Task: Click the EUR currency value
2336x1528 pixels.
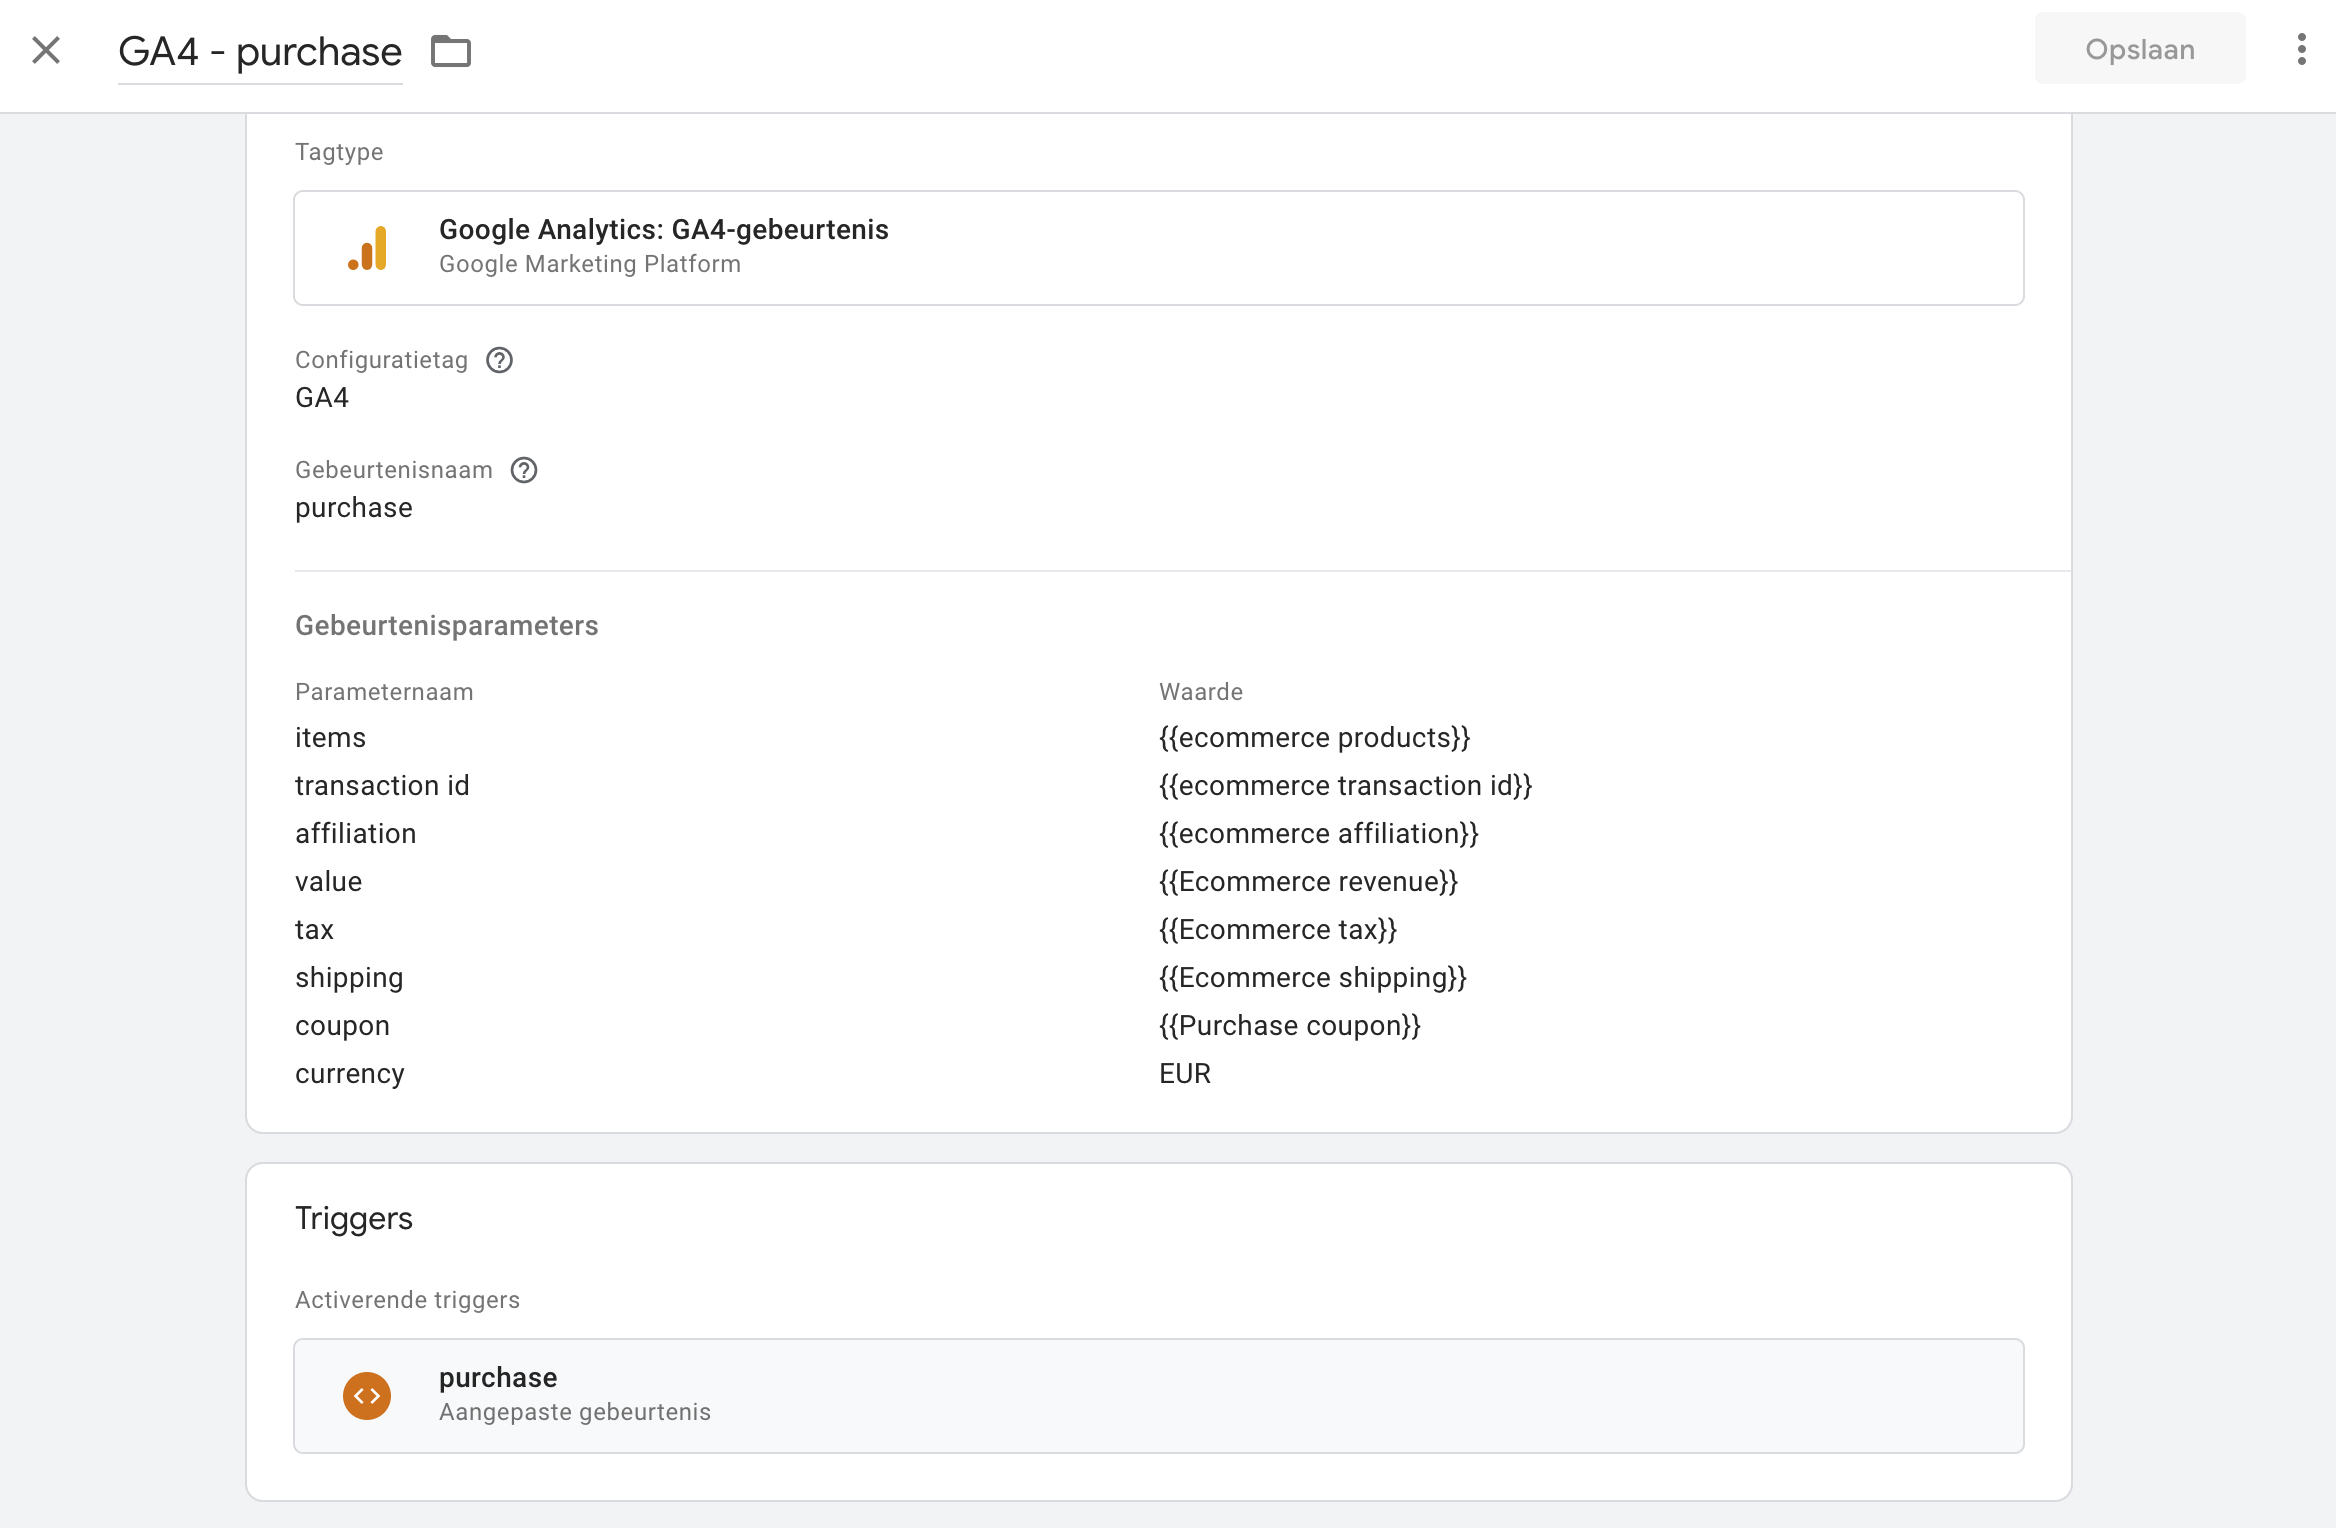Action: tap(1185, 1074)
